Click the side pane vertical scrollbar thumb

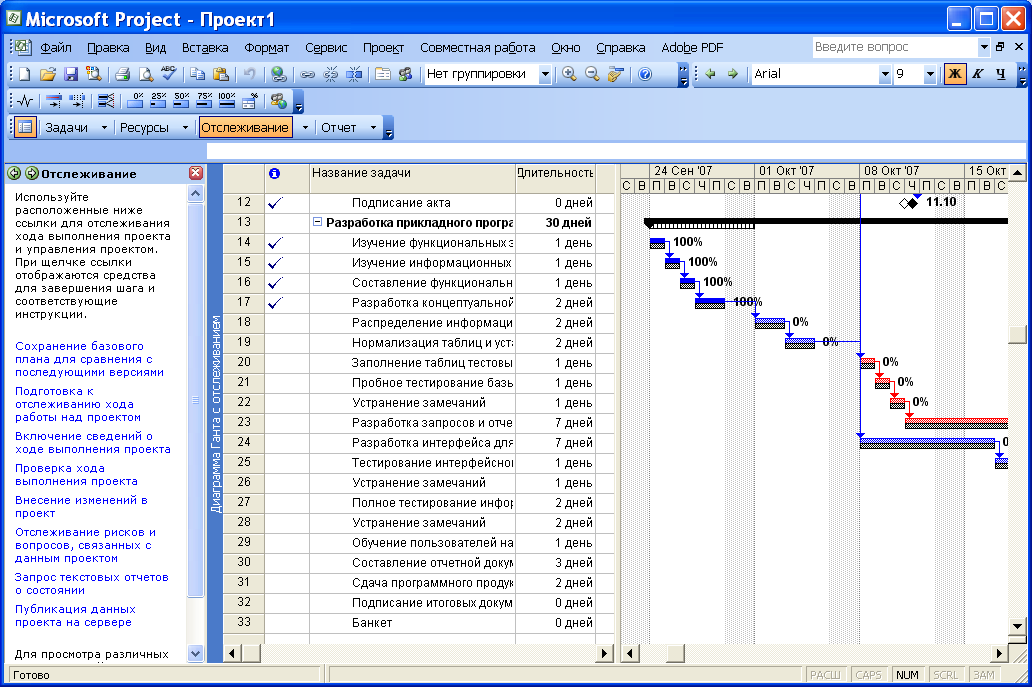195,399
